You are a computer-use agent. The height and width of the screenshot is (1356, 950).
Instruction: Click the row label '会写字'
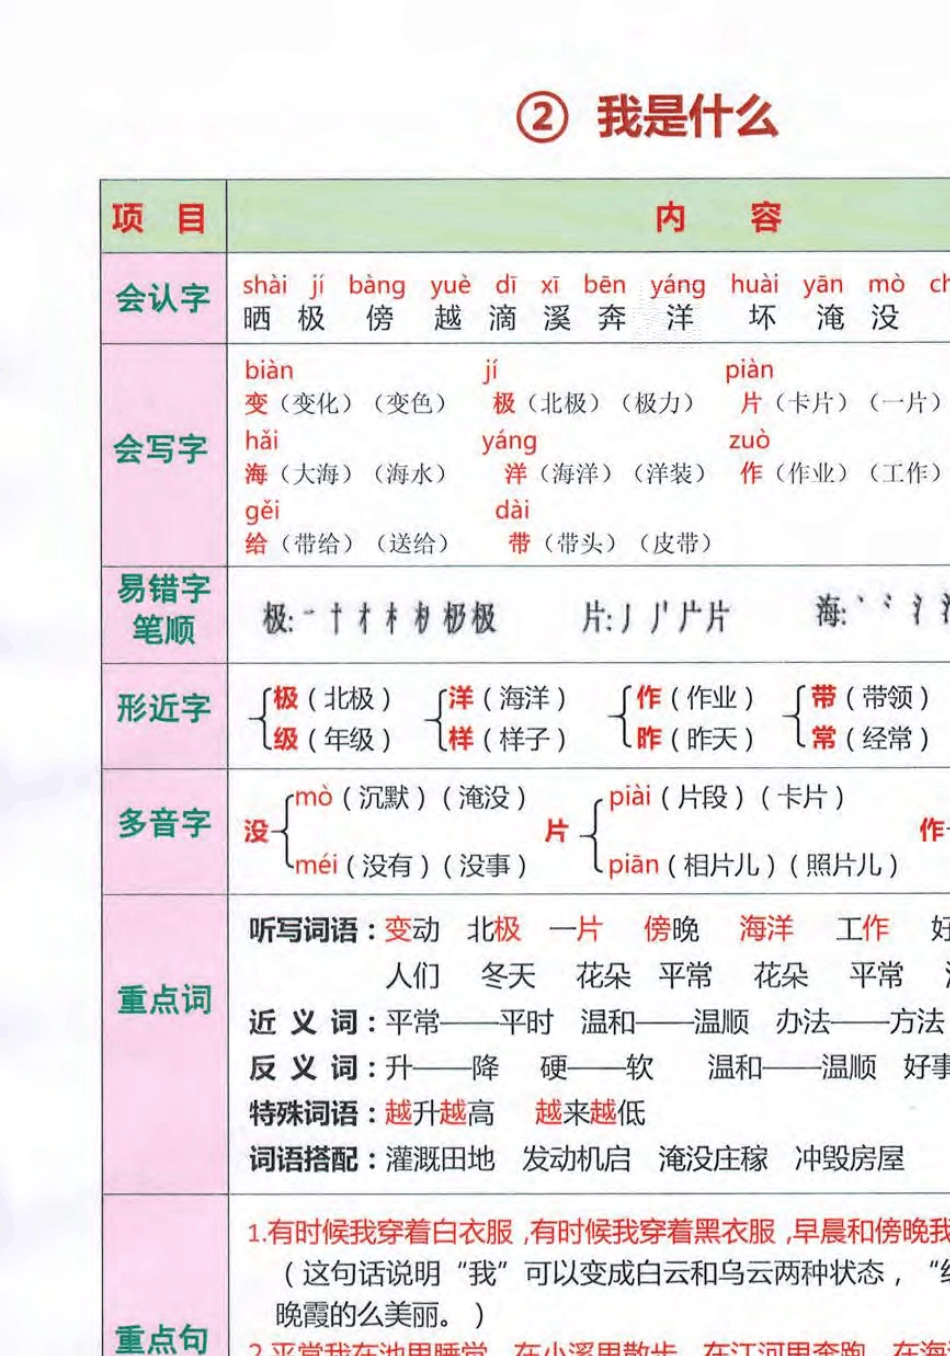[x=161, y=449]
